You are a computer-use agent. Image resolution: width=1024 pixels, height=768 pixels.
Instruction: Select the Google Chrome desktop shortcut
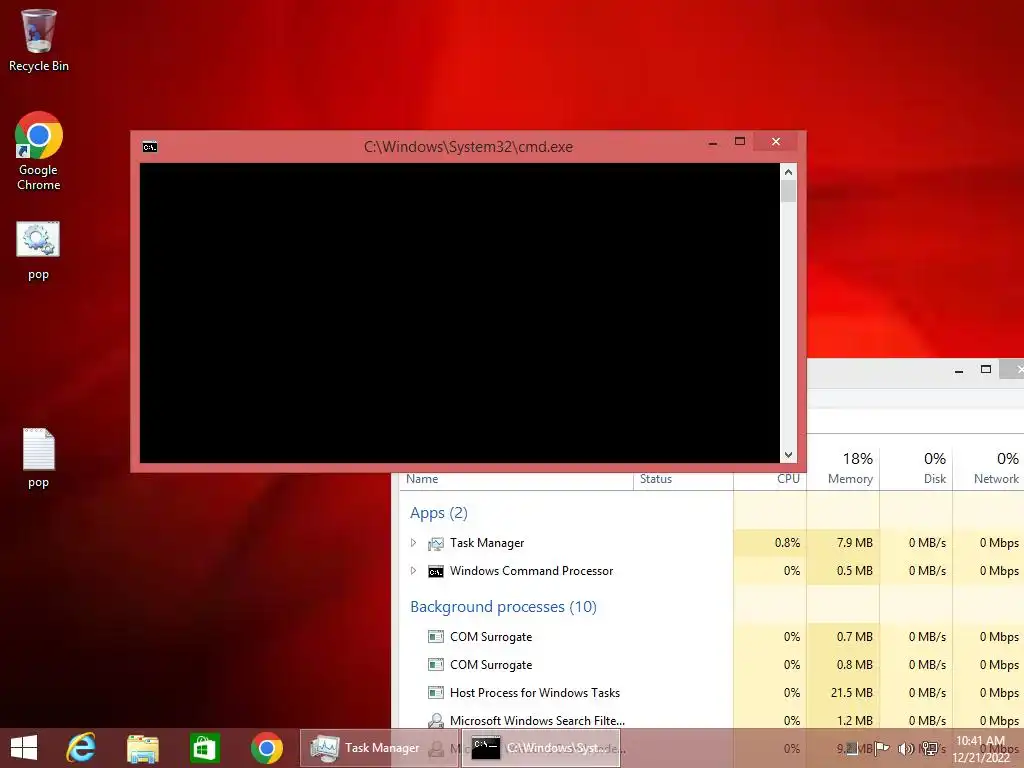point(39,151)
